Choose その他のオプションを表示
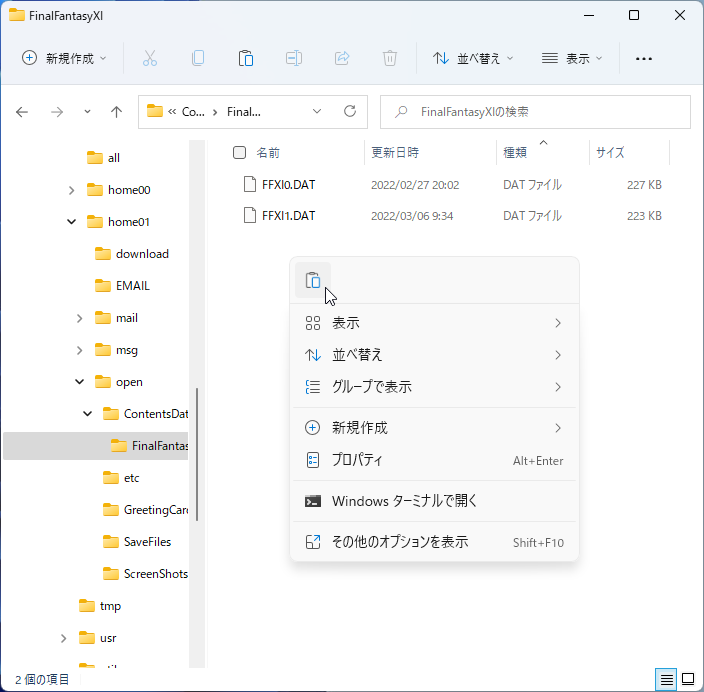The width and height of the screenshot is (704, 692). point(434,542)
